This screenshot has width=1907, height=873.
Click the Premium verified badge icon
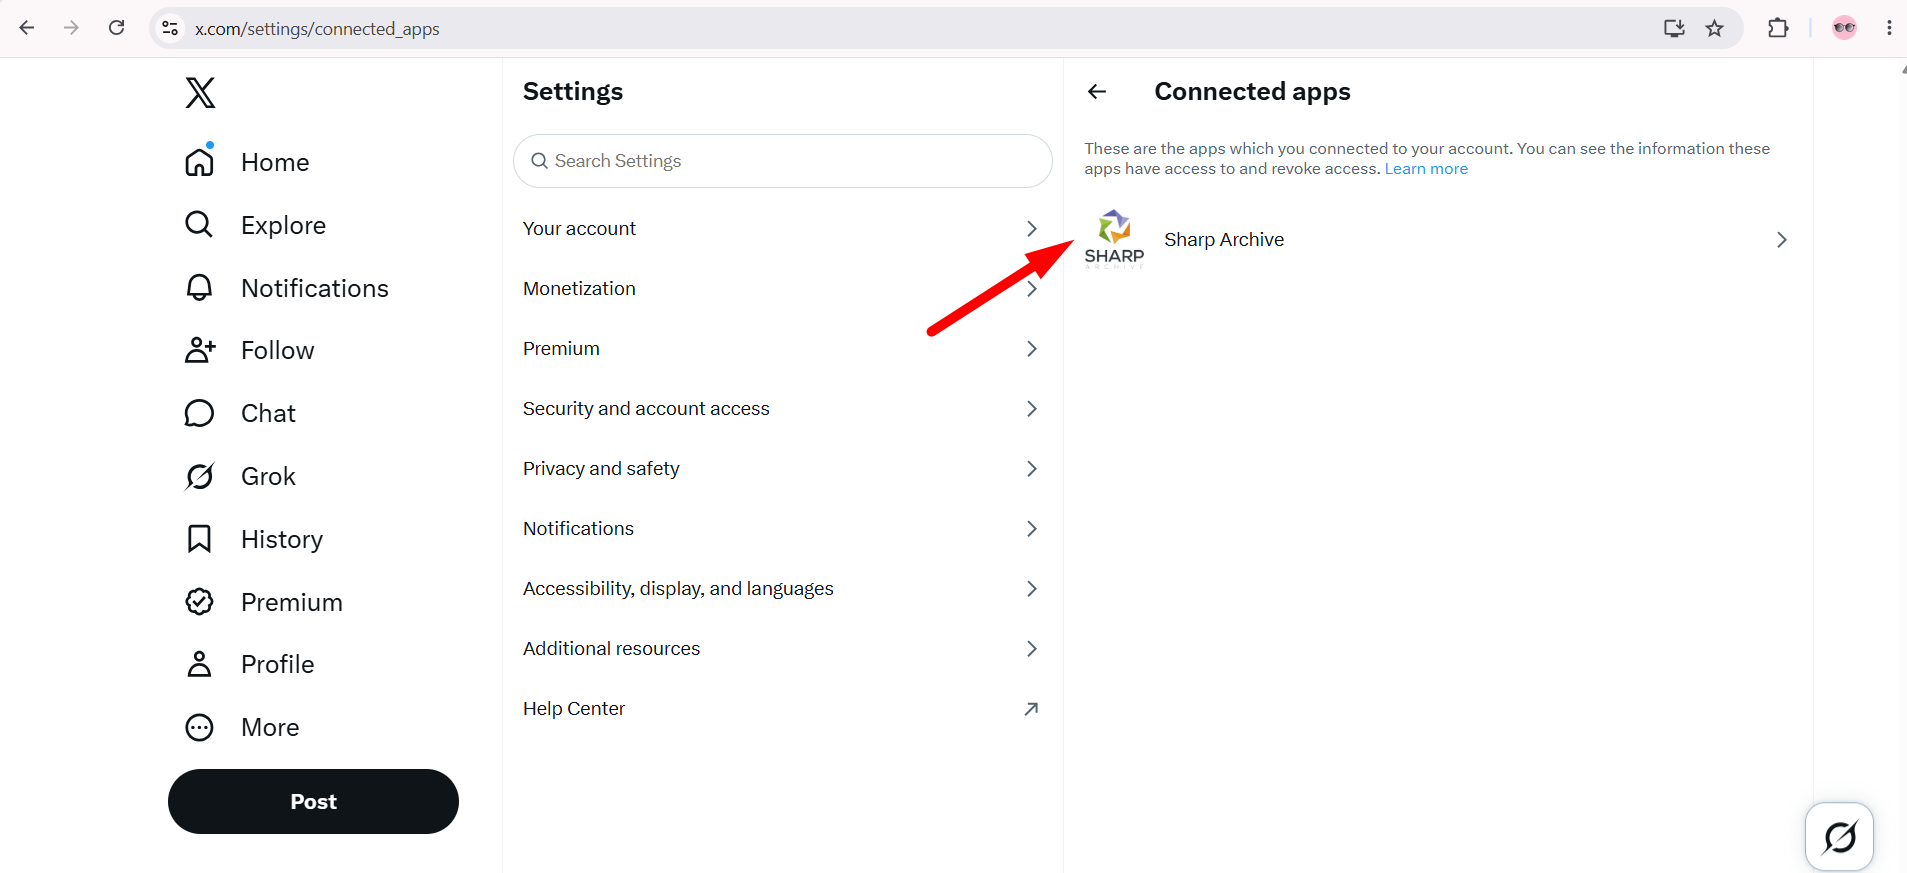(199, 602)
